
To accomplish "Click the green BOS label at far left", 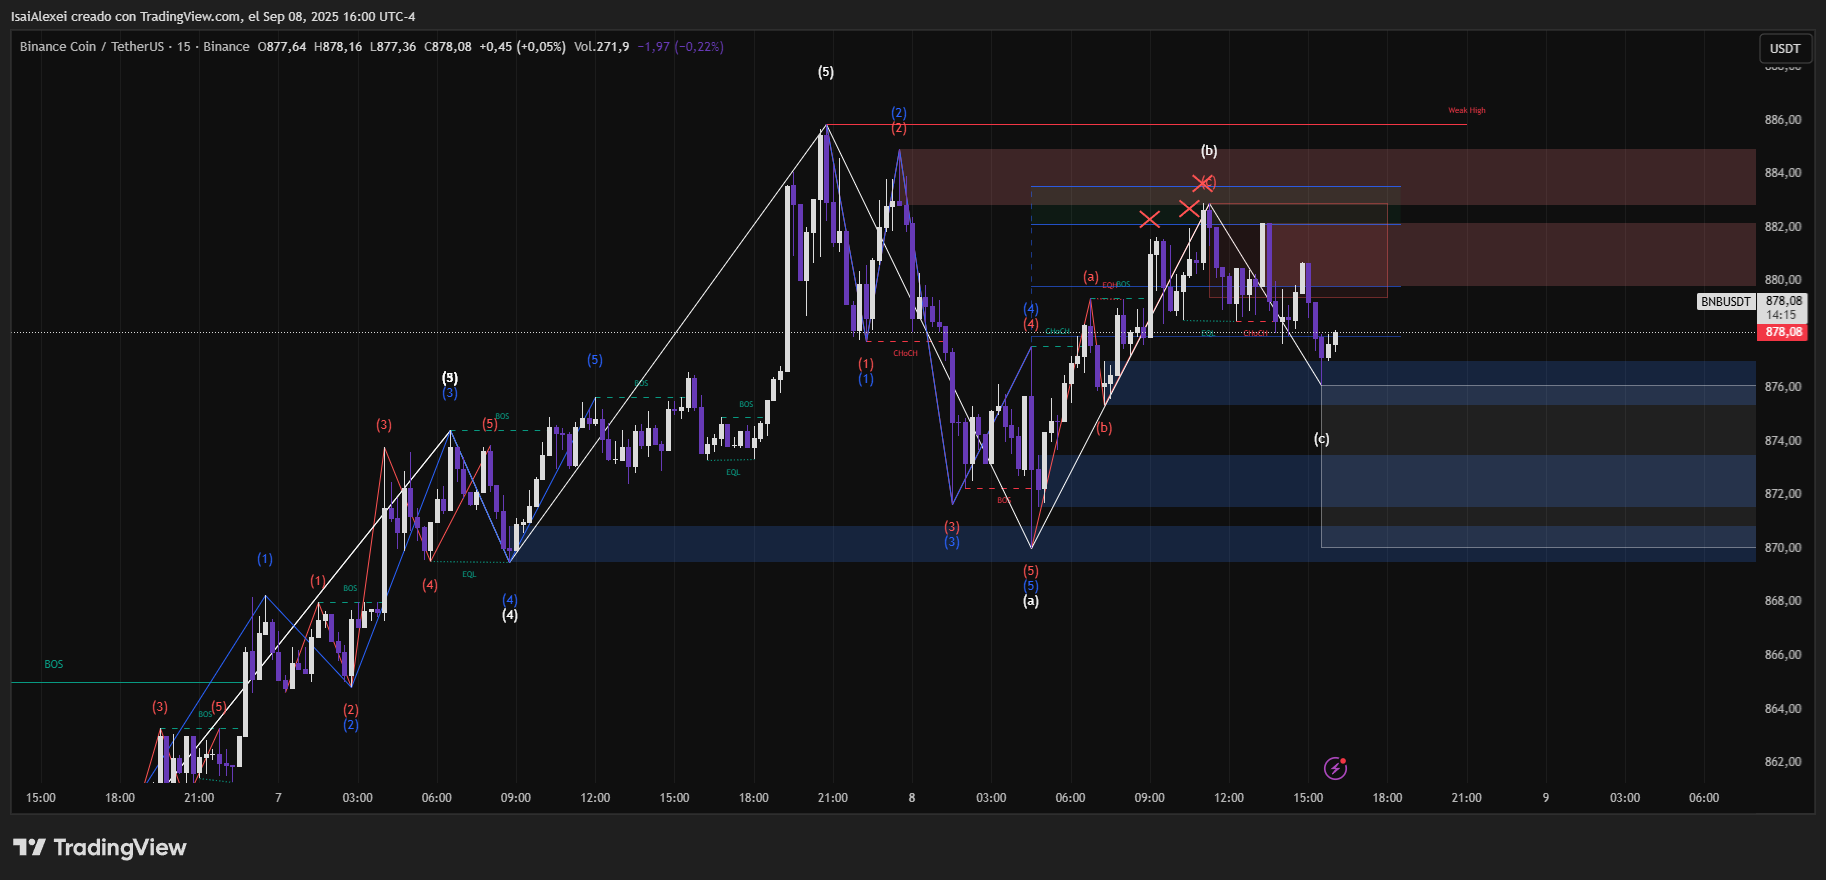I will pos(54,664).
